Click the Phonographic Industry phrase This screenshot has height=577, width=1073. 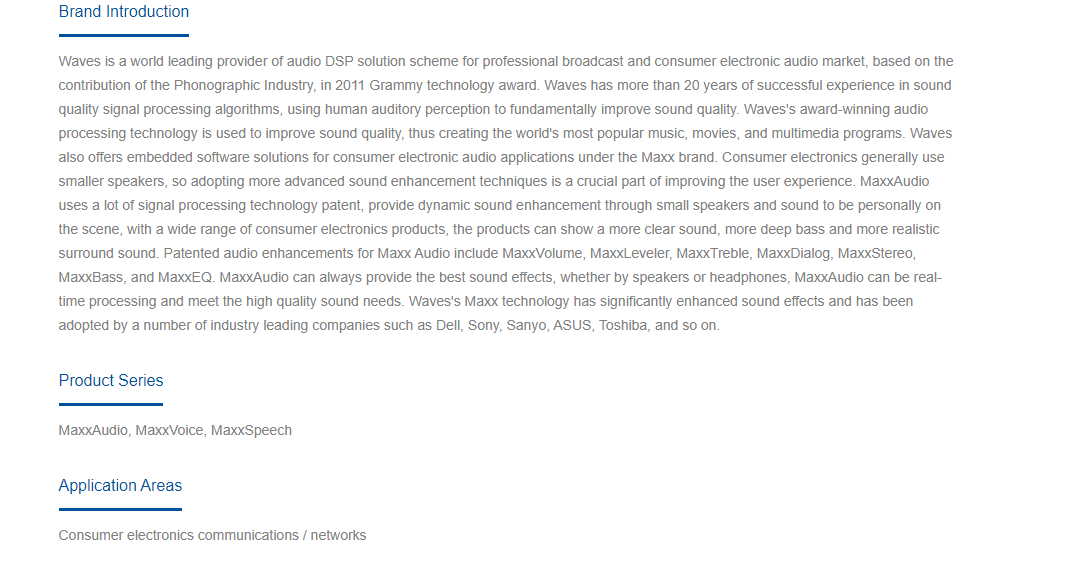[x=243, y=86]
